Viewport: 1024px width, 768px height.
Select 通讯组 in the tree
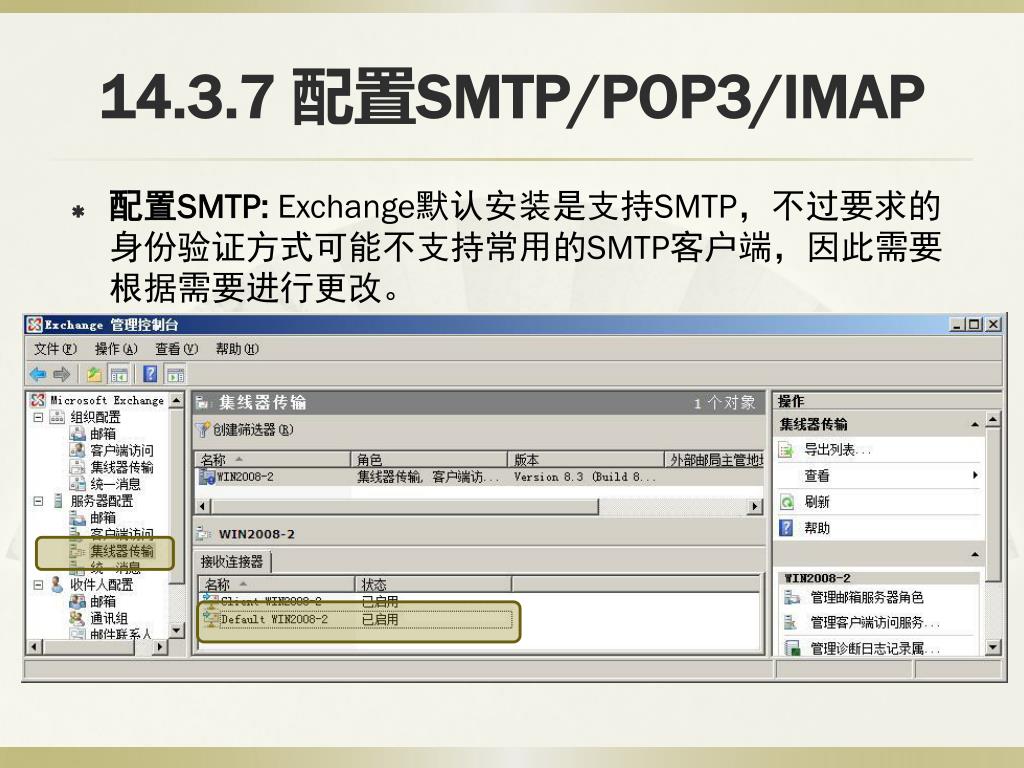(109, 618)
